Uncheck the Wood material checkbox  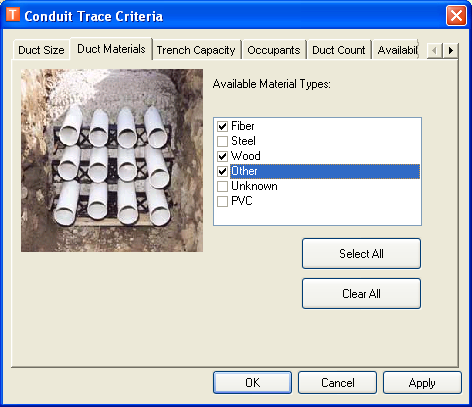tap(222, 156)
